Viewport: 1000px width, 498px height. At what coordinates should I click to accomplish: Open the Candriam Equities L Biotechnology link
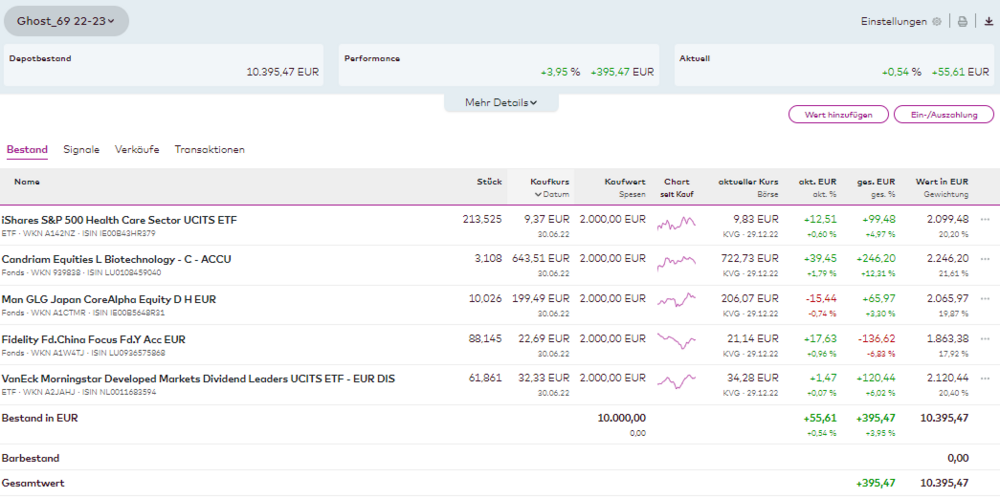click(x=117, y=260)
